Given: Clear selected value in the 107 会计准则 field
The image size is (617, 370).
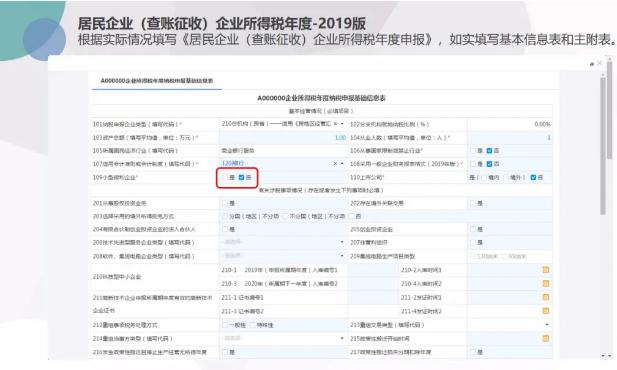Looking at the screenshot, I should 335,163.
